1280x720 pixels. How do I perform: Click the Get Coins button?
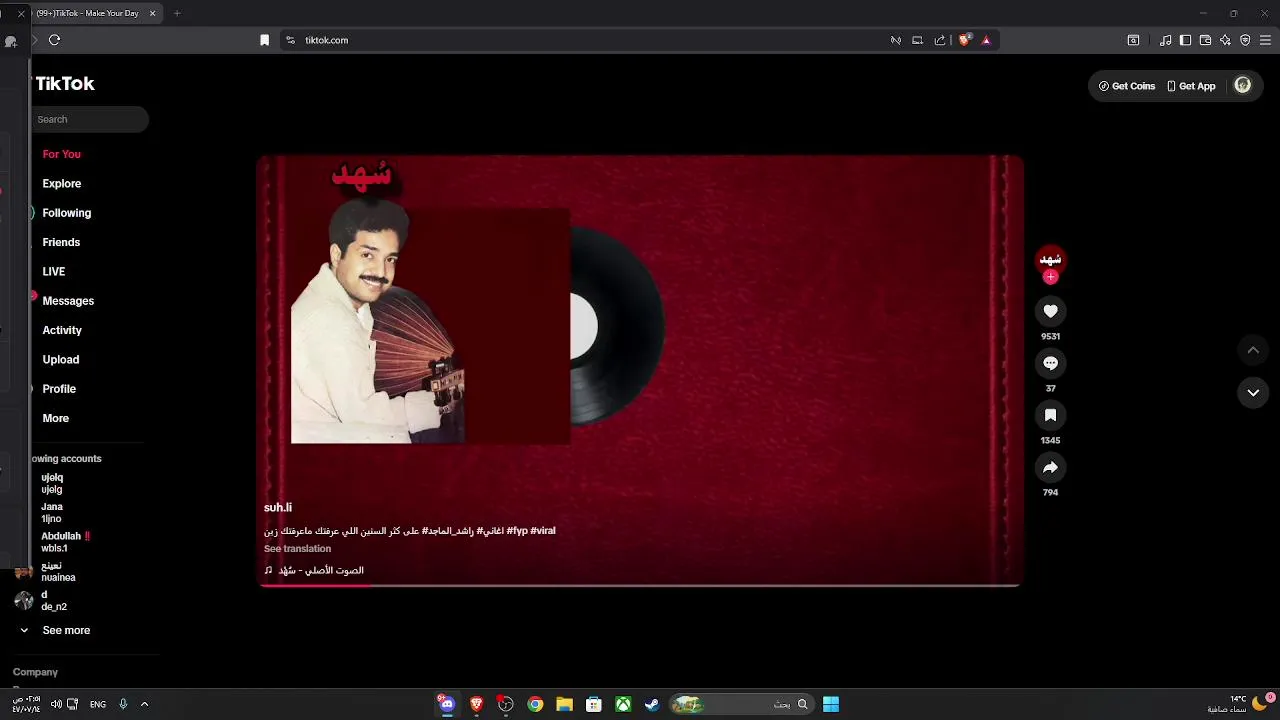click(x=1127, y=86)
